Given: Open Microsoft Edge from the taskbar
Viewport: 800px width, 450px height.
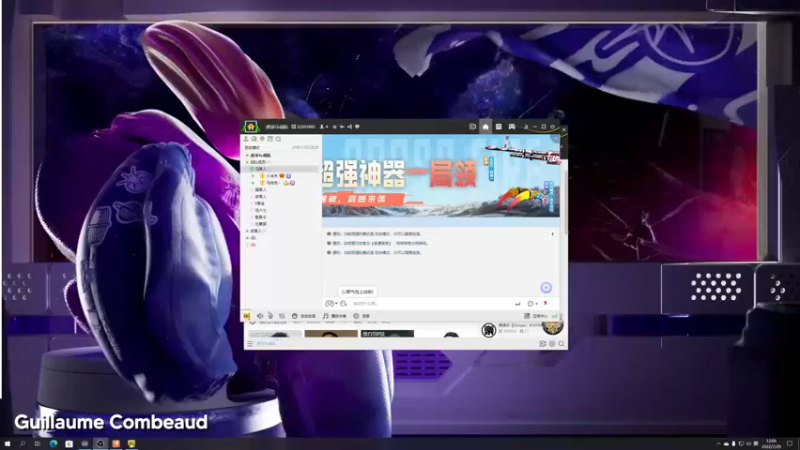Looking at the screenshot, I should 53,443.
